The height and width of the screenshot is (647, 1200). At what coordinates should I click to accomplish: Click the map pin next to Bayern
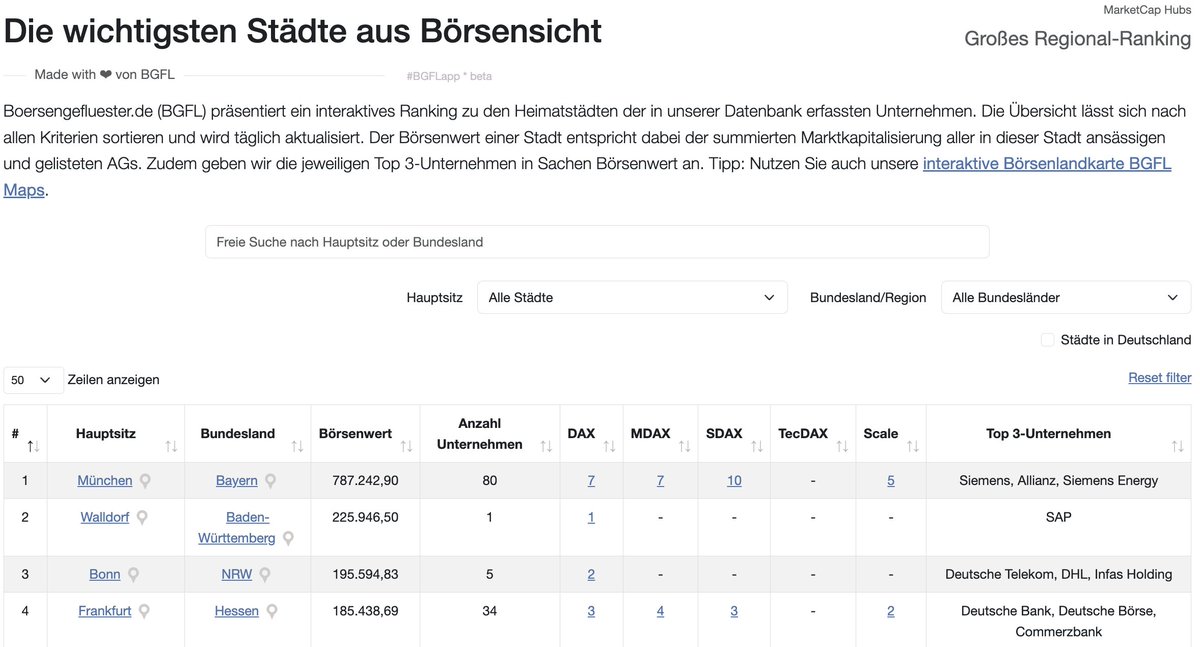point(270,481)
